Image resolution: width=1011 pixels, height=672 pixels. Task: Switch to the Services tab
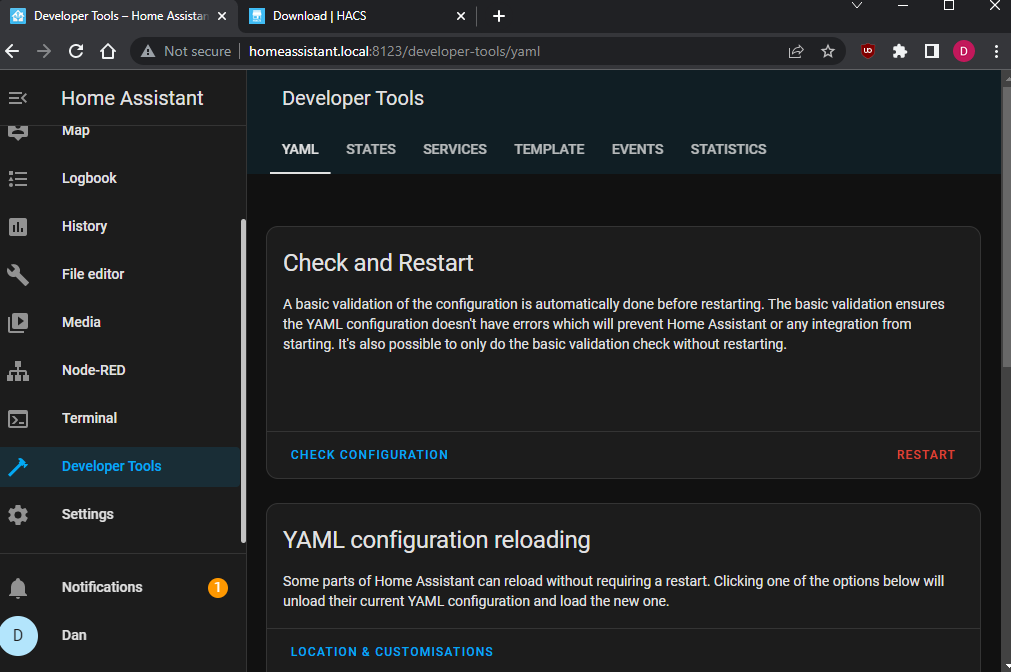pyautogui.click(x=455, y=150)
